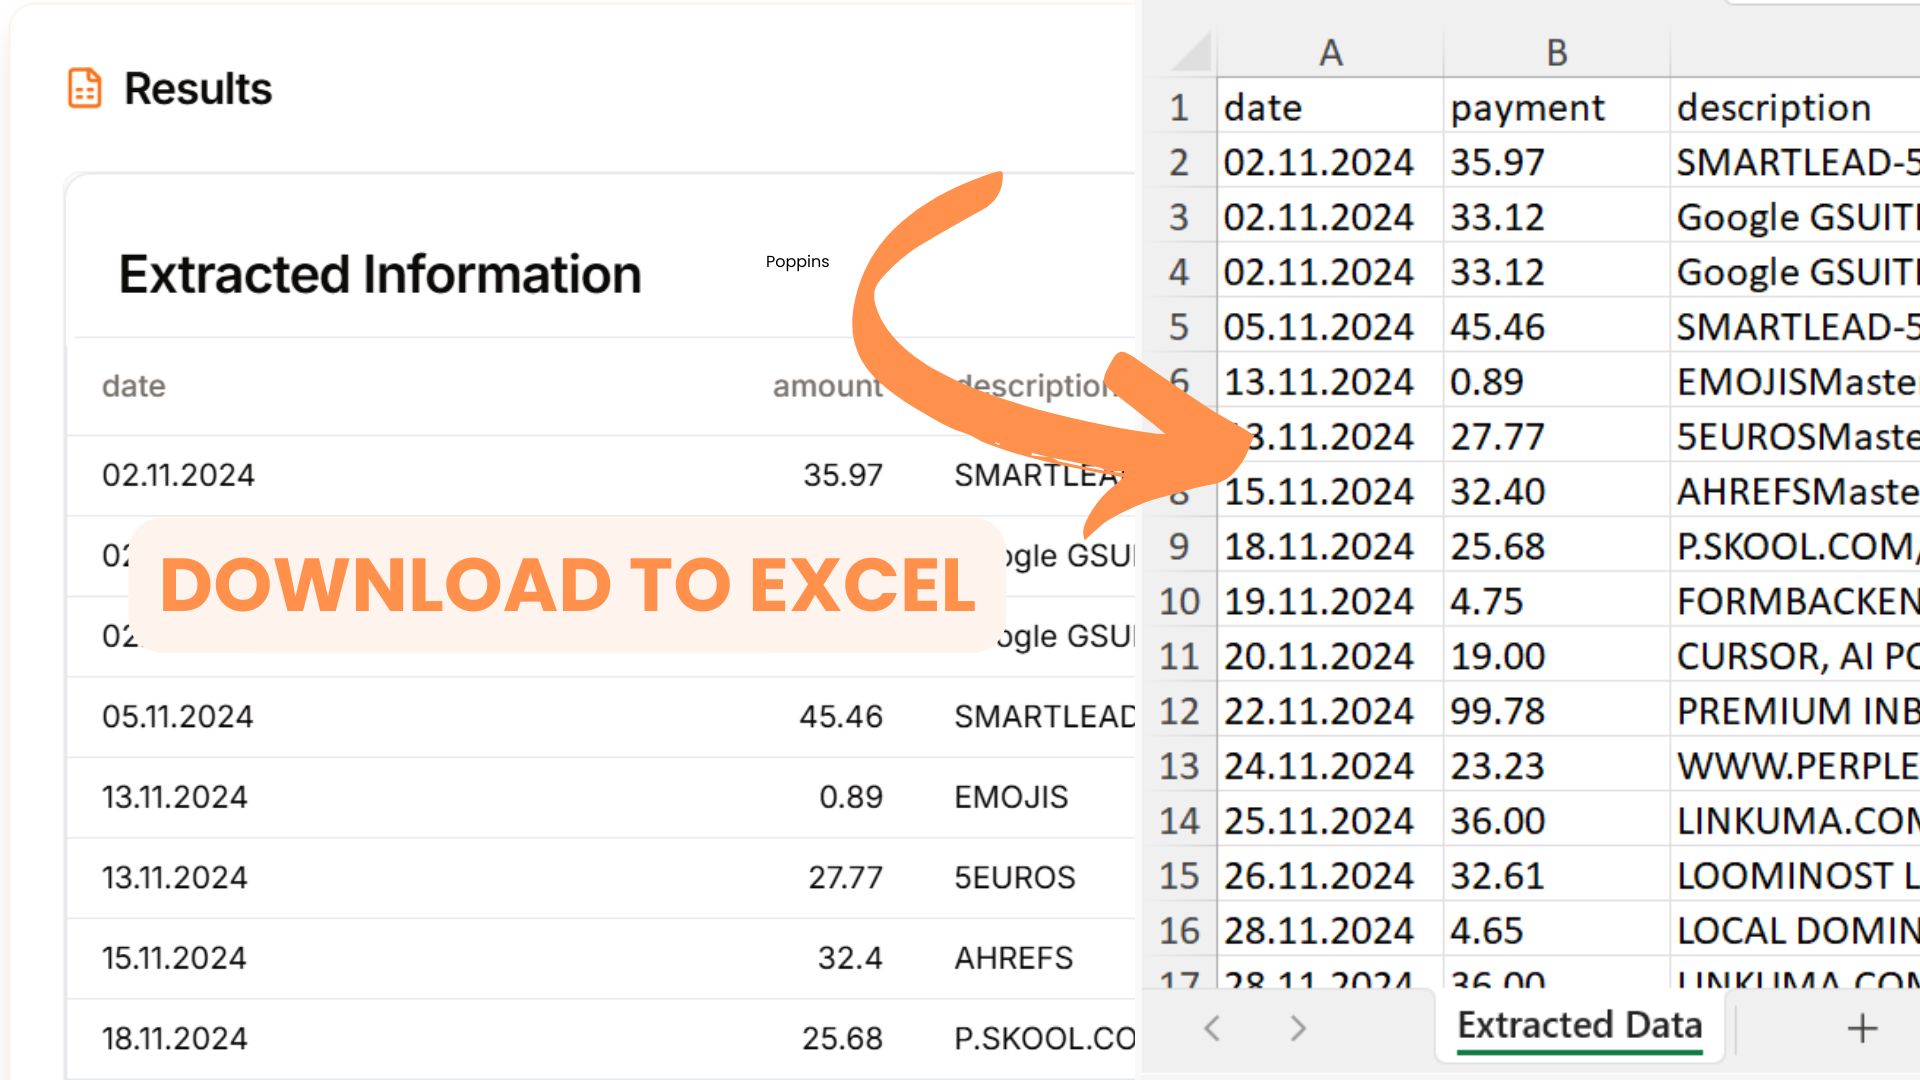Click the spreadsheet cell with 99.78
1920x1080 pixels.
tap(1497, 712)
